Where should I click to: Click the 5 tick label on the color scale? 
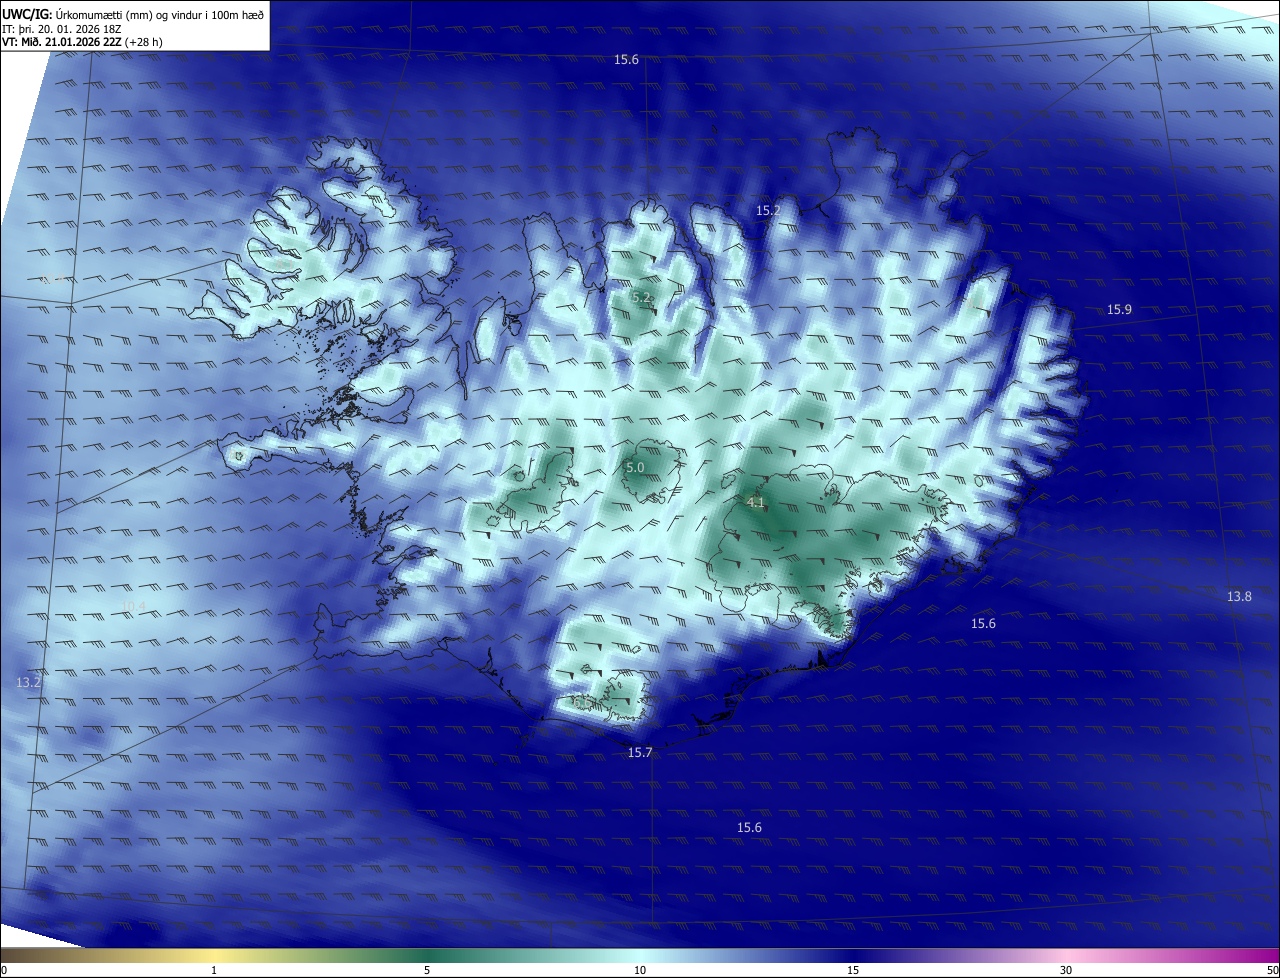427,970
